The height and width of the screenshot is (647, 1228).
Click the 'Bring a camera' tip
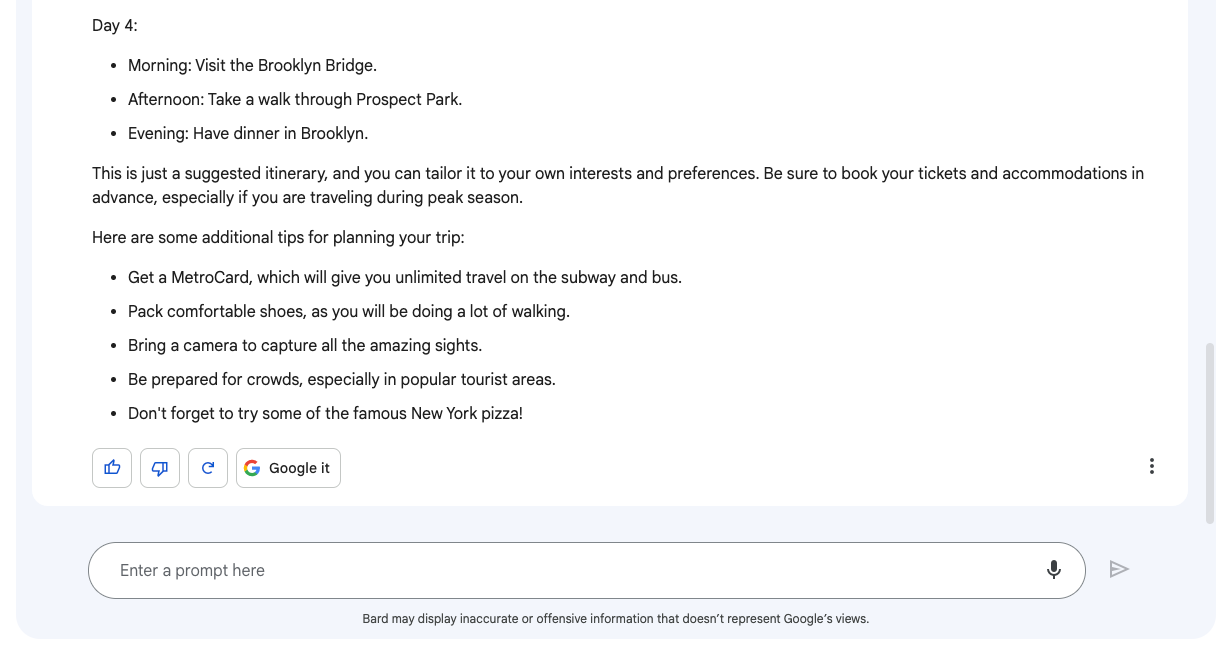(305, 345)
